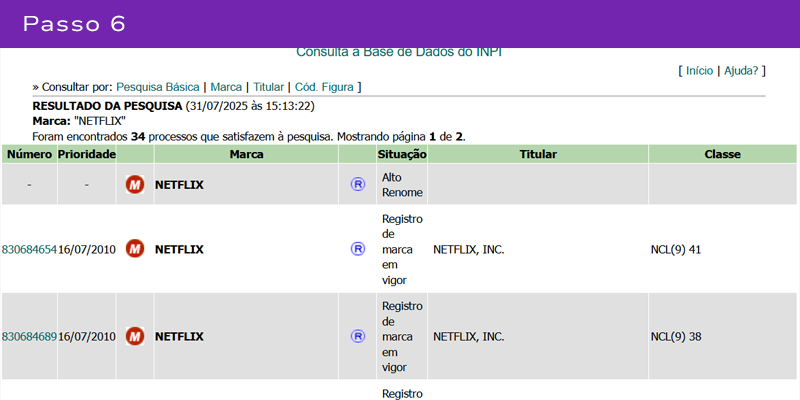This screenshot has width=800, height=400.
Task: Open the Ajuda? help link
Action: click(743, 71)
